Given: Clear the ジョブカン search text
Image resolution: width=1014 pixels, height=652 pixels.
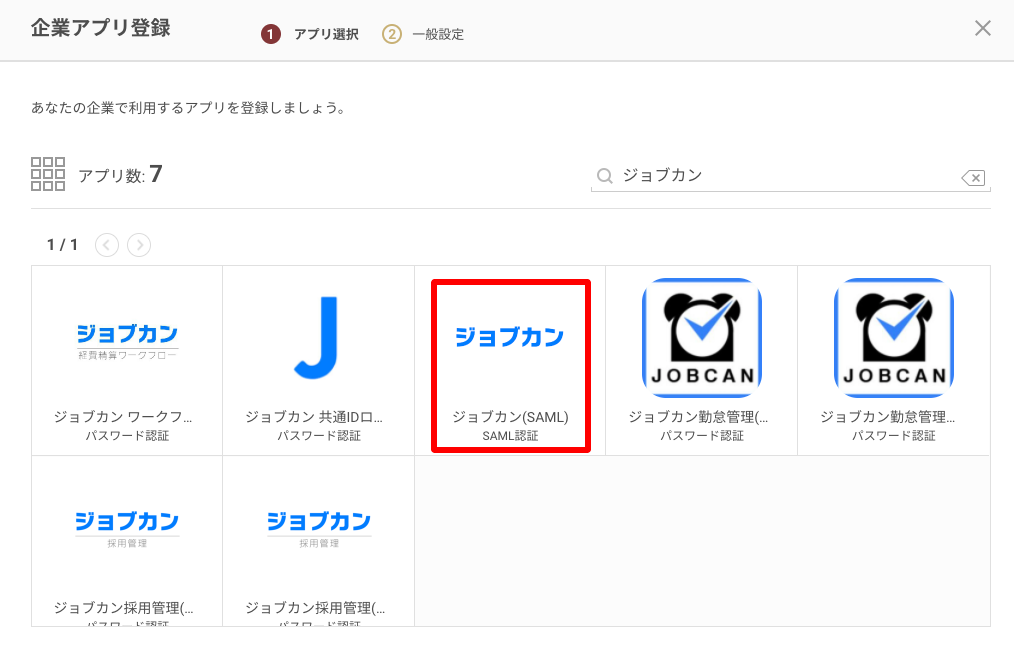Looking at the screenshot, I should point(973,177).
